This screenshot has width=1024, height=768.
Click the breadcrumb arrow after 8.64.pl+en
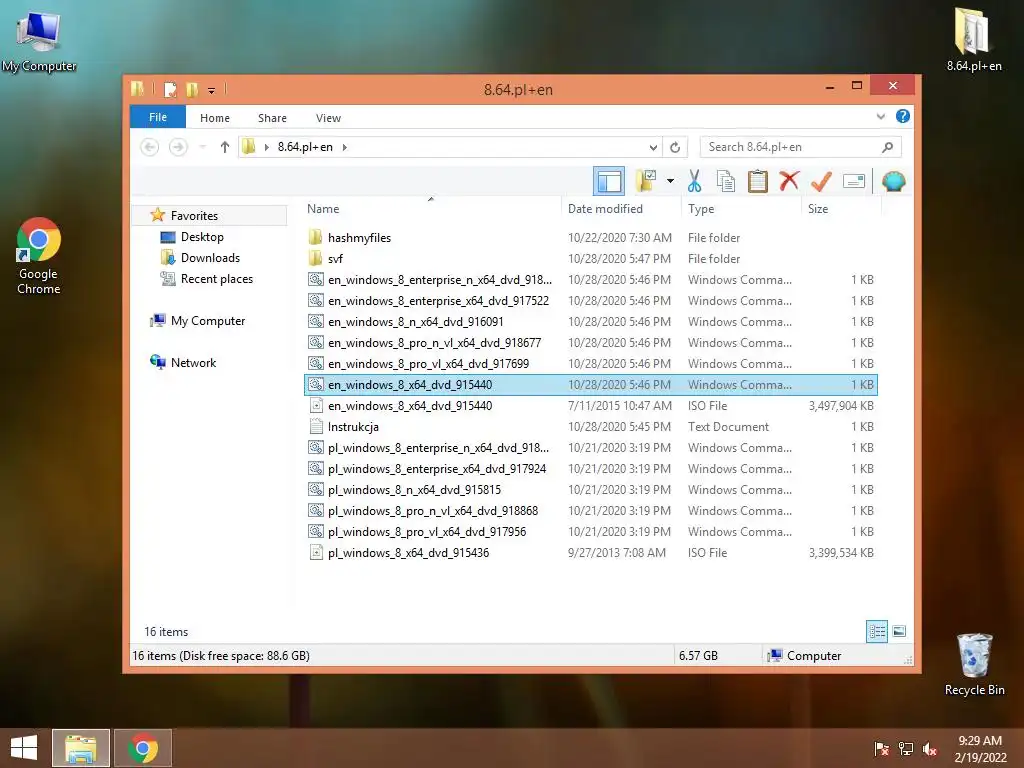(344, 147)
